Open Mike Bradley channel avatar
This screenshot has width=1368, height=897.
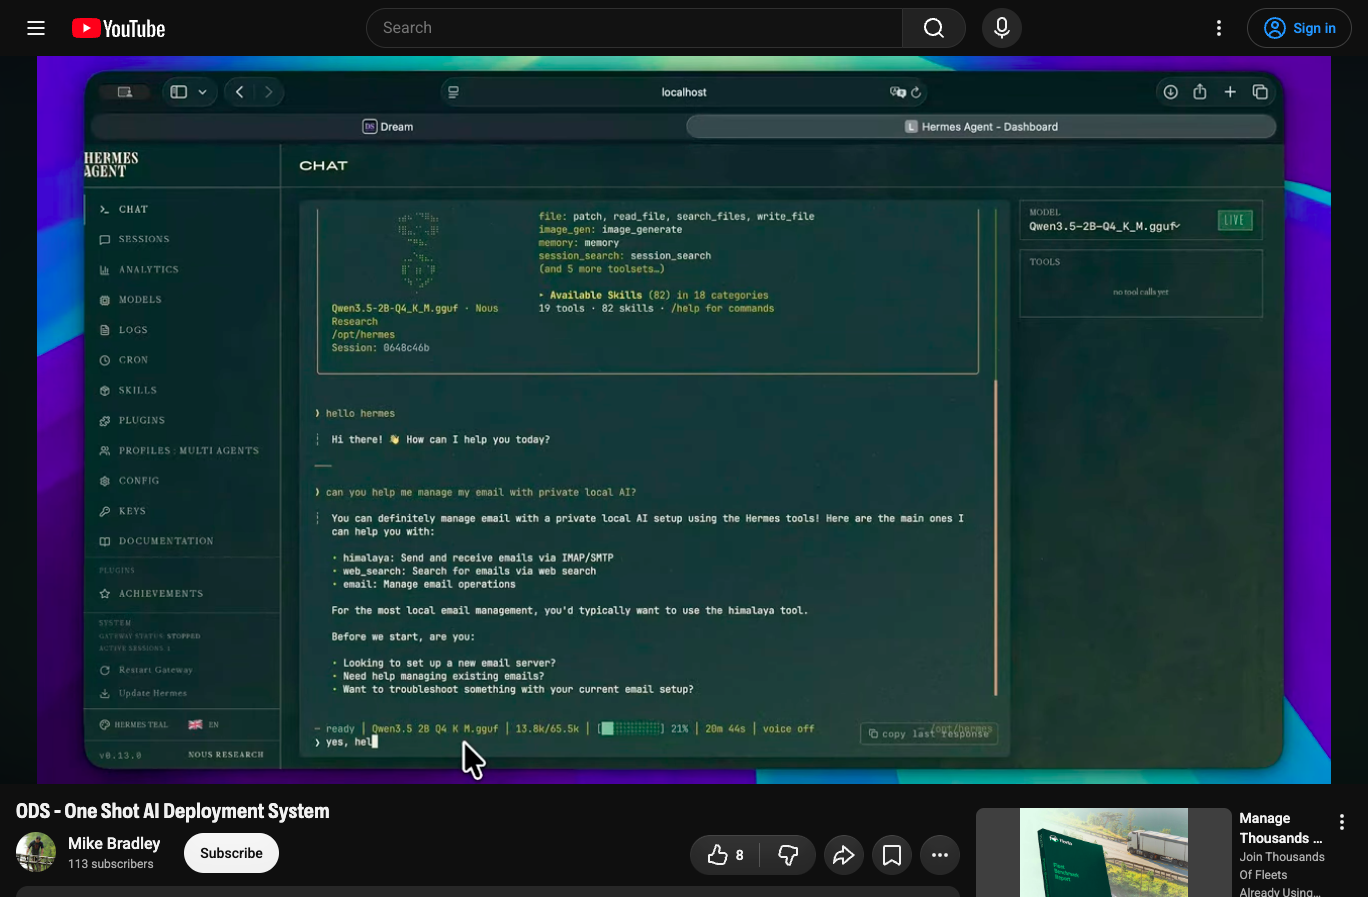click(x=36, y=852)
